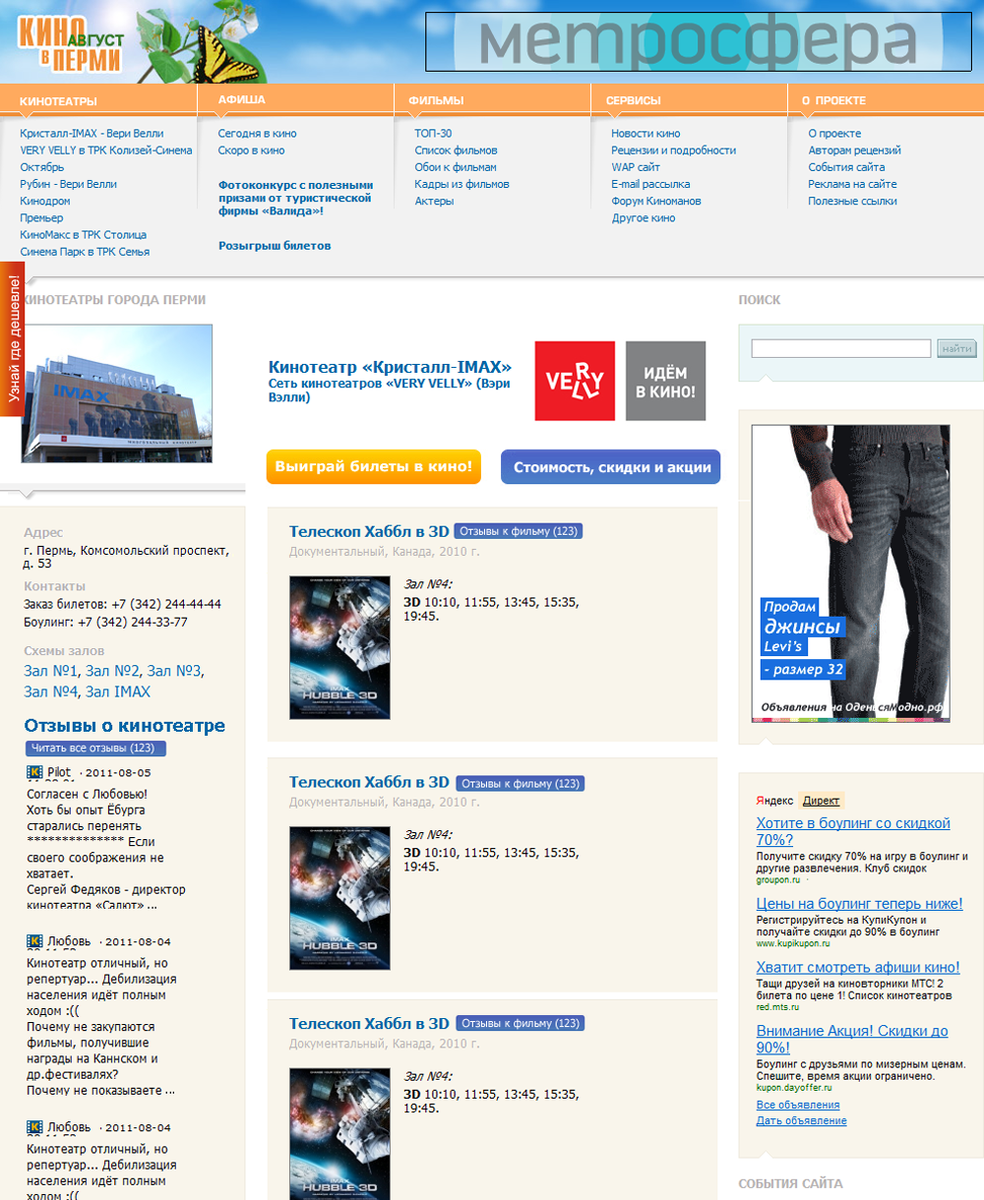
Task: Click Стоимость, скидки и акции button
Action: pos(611,467)
